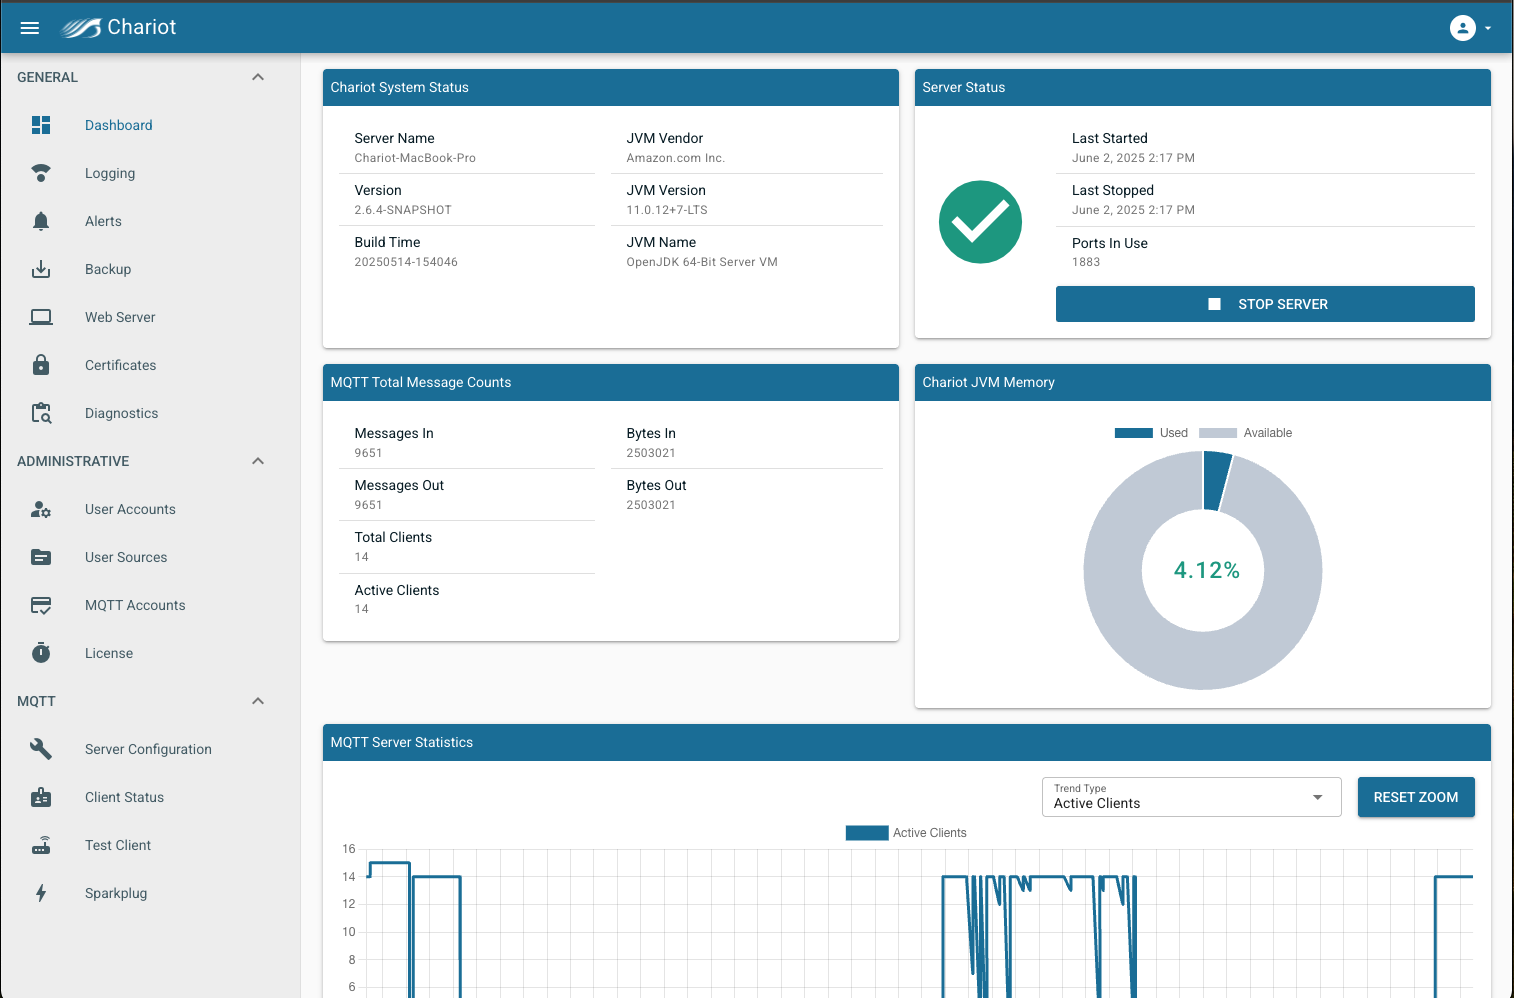Image resolution: width=1514 pixels, height=998 pixels.
Task: Click the User Sources folder icon
Action: tap(41, 557)
